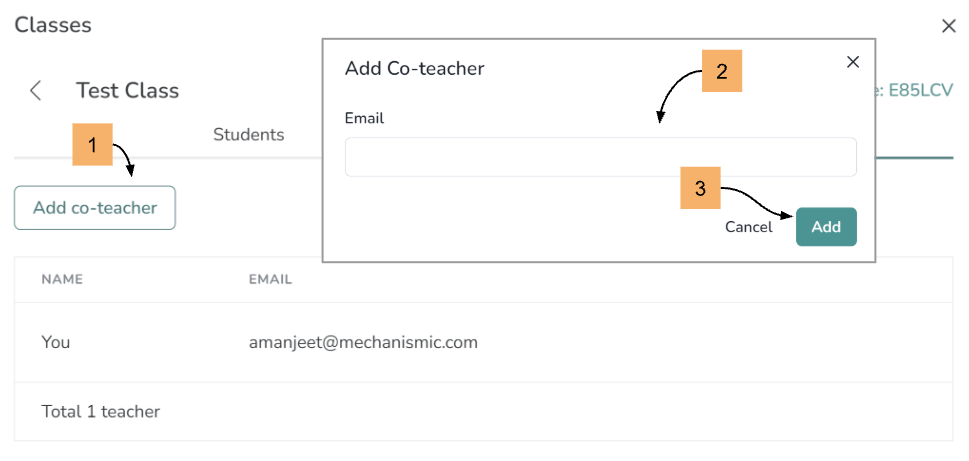Click the class code E85LCV
Screen dimensions: 969x461
918,91
